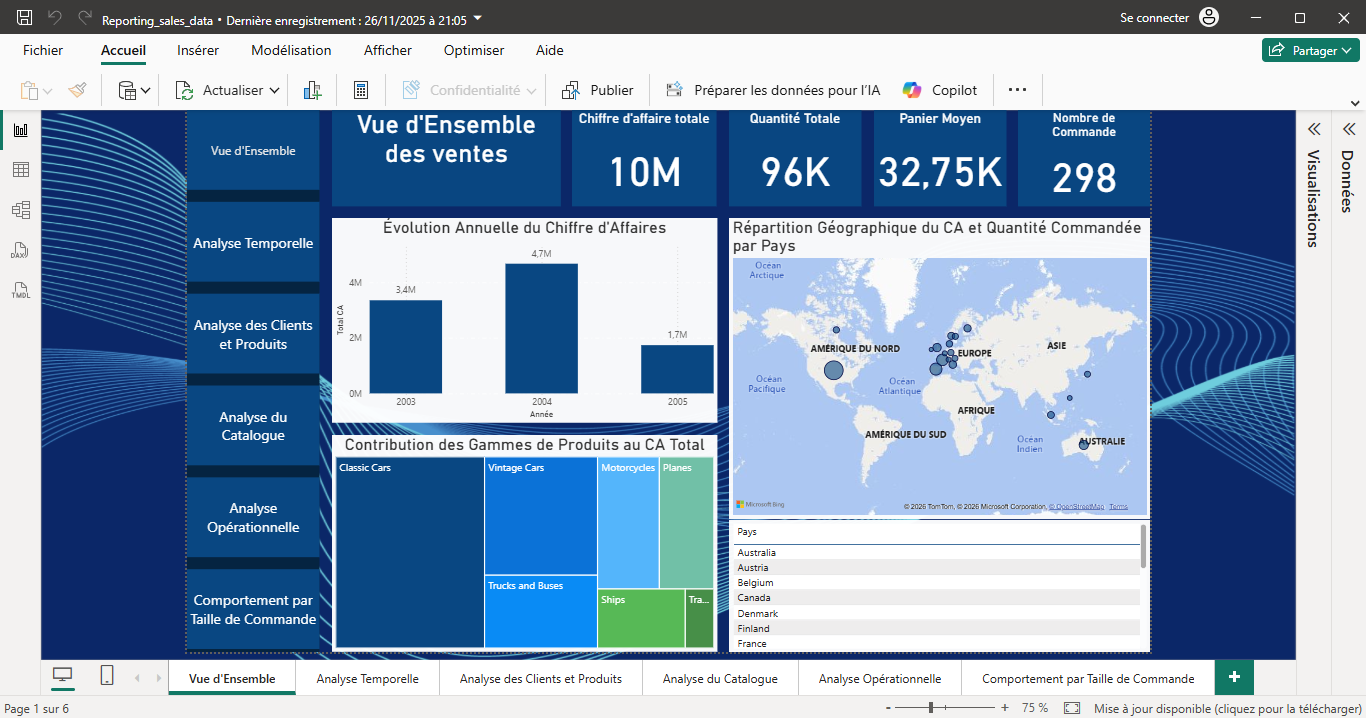
Task: Click Analyse Temporelle navigation button on report
Action: pyautogui.click(x=253, y=243)
